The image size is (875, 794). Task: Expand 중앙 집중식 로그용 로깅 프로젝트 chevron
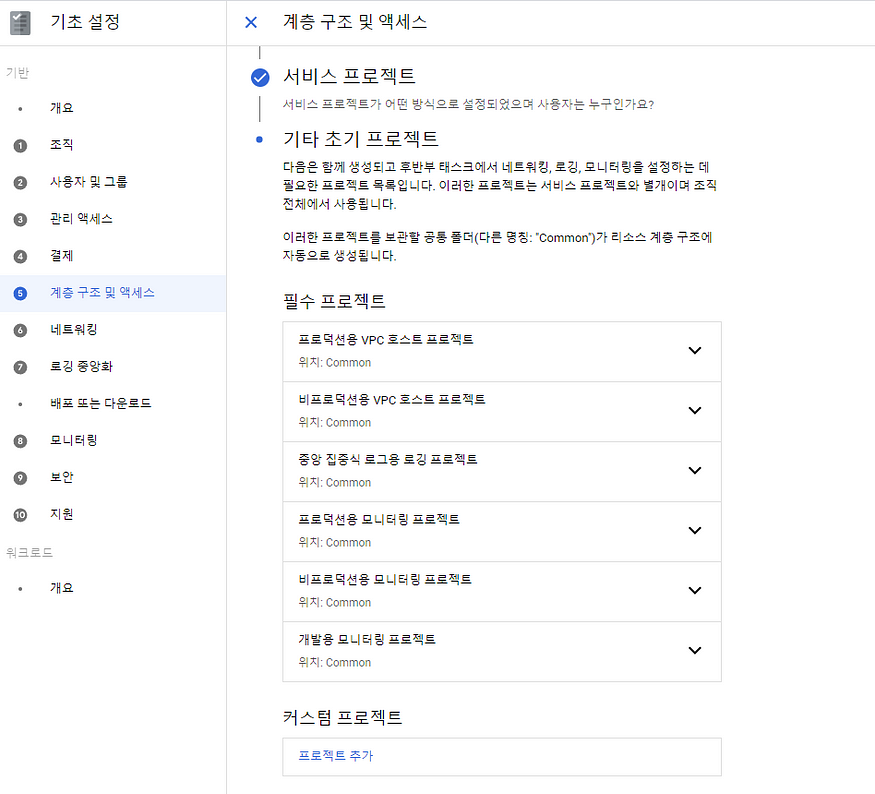pos(695,470)
